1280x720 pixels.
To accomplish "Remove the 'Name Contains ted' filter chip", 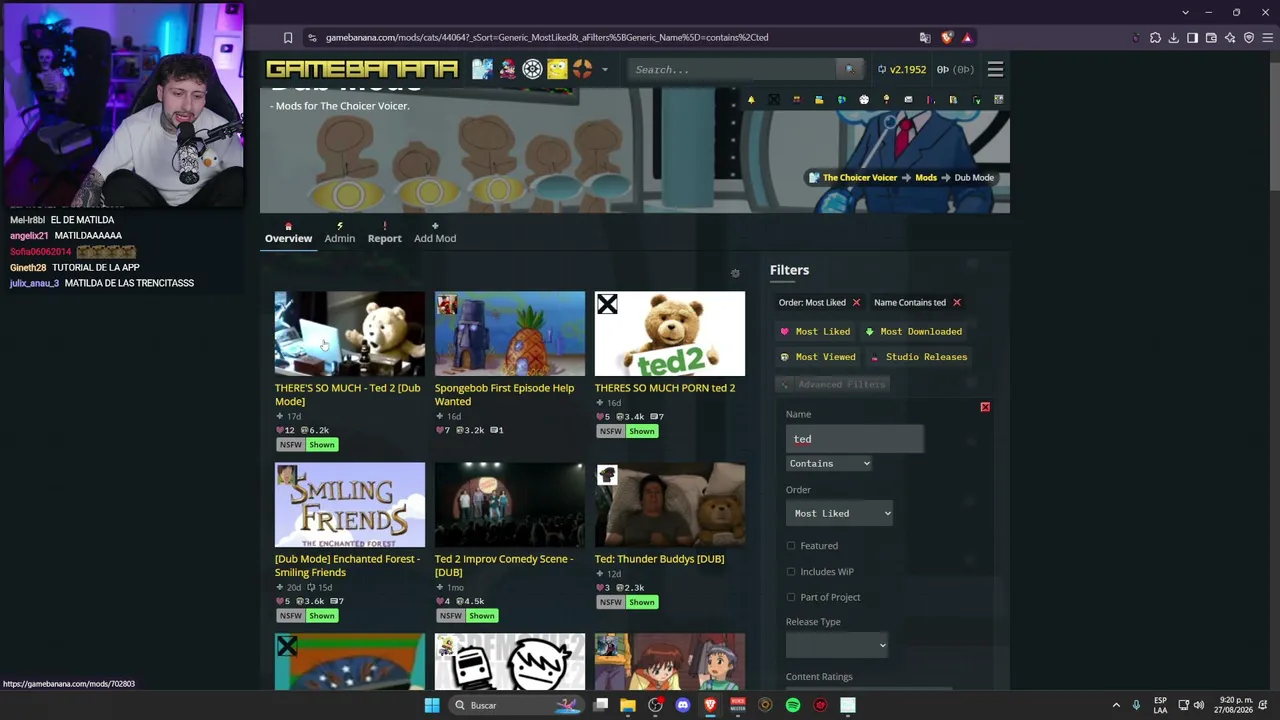I will 956,302.
